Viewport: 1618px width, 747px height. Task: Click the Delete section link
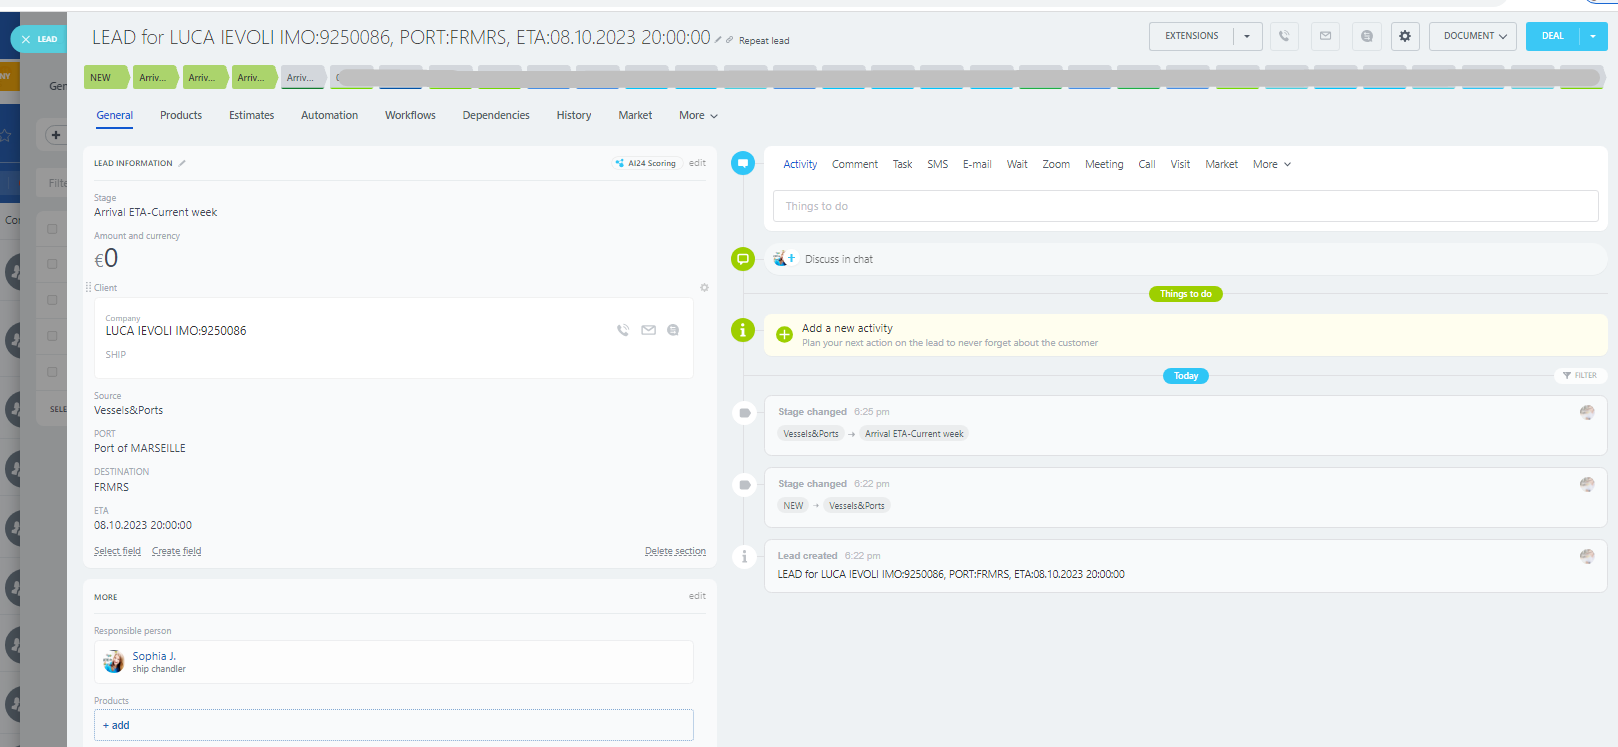tap(675, 551)
